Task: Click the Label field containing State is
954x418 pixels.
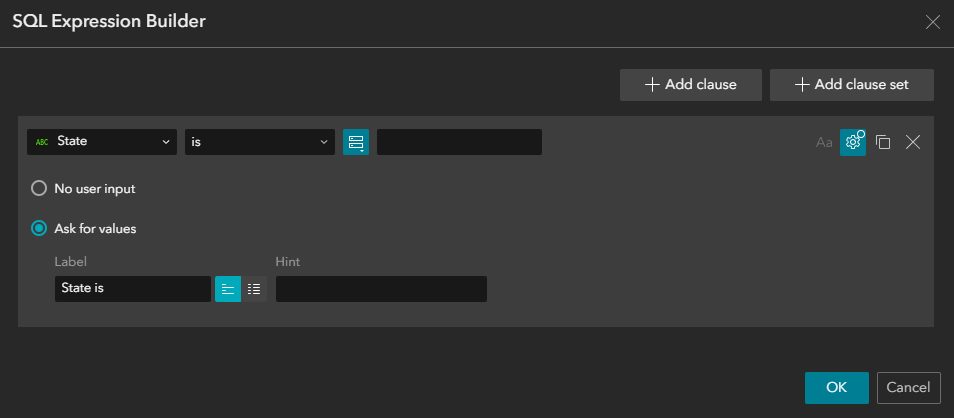Action: [133, 289]
